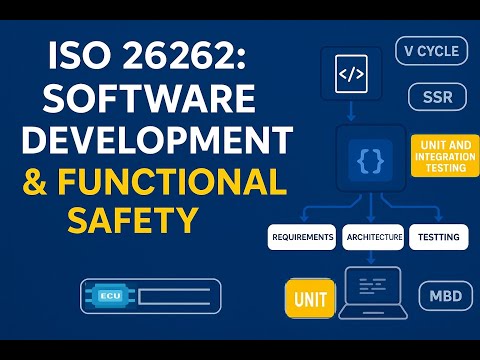480x360 pixels.
Task: Click the V CYCLE pill label
Action: coord(432,51)
